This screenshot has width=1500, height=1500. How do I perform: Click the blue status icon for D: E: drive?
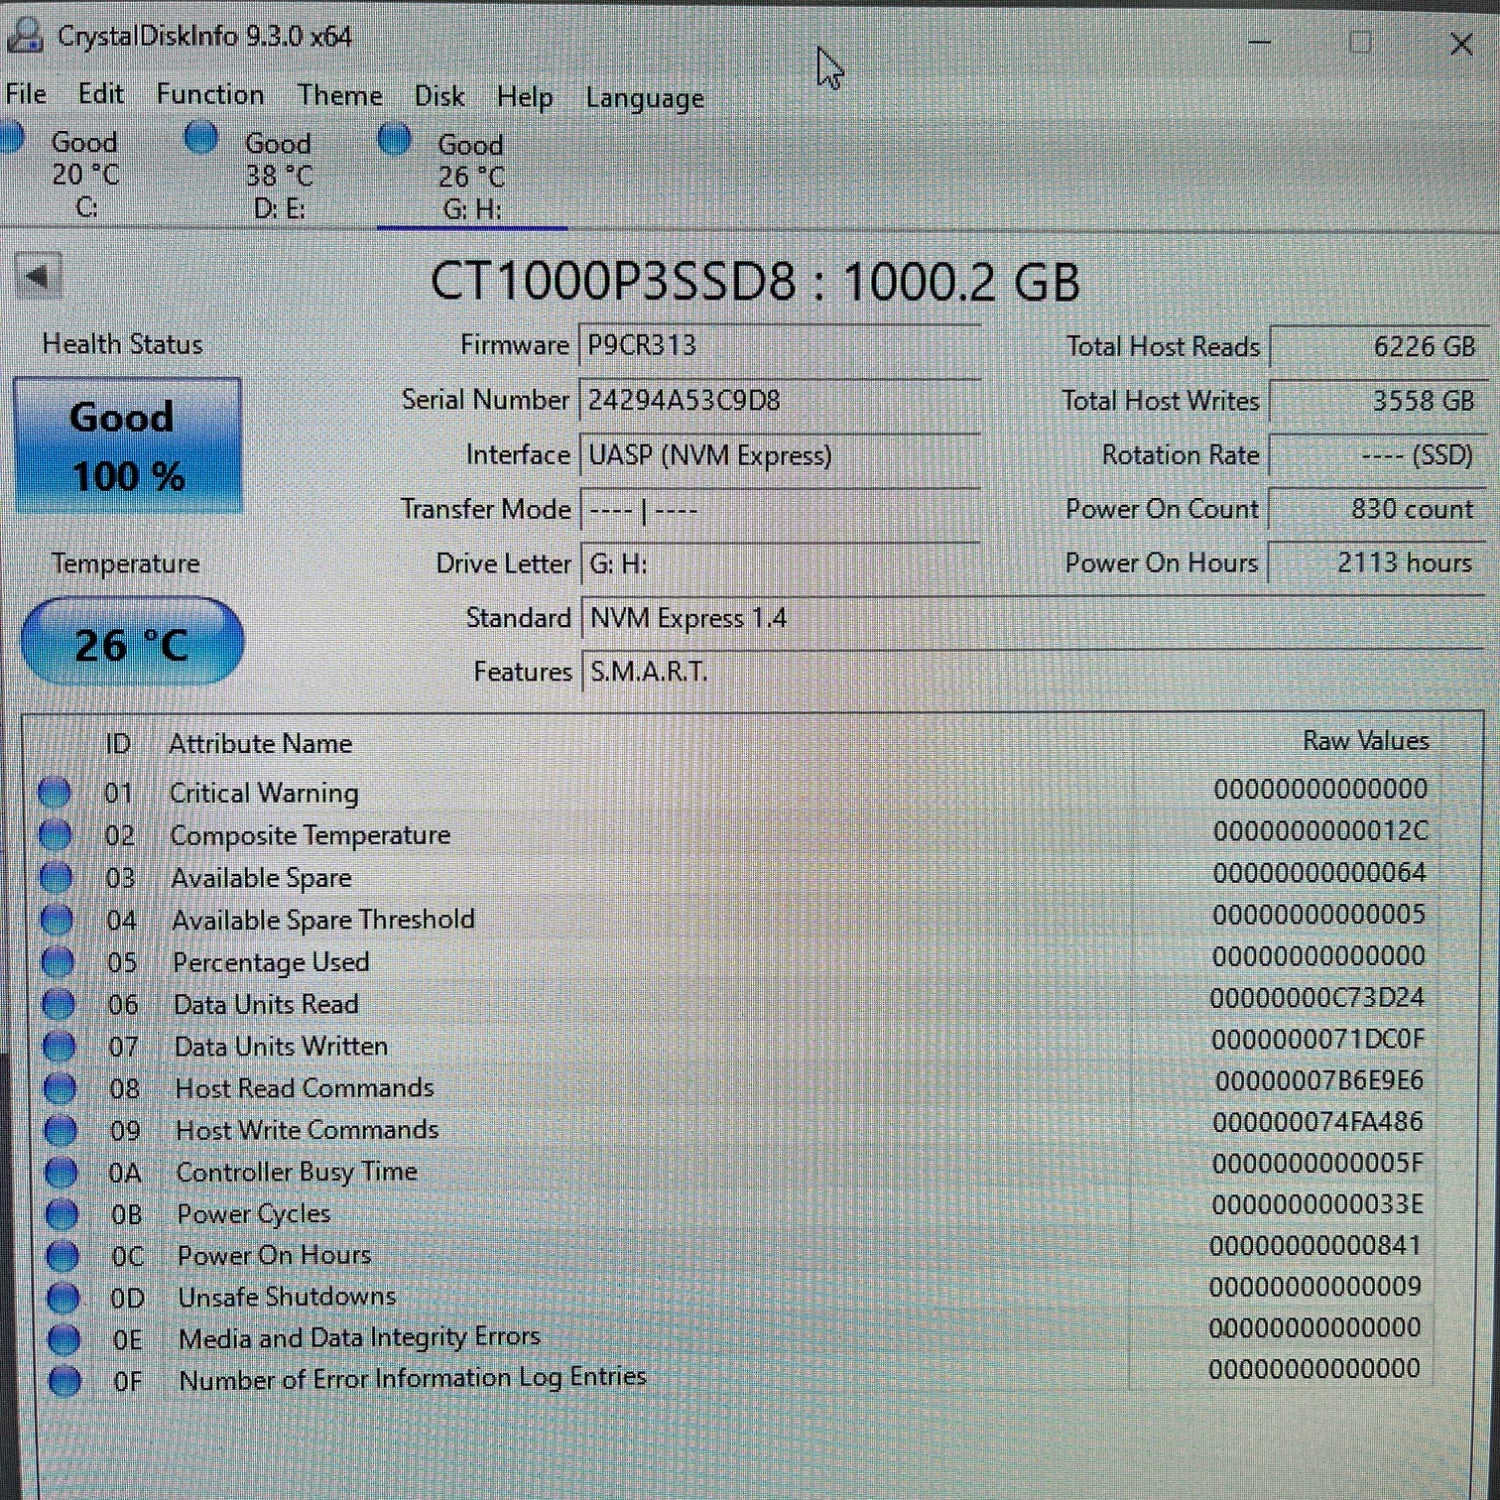click(201, 137)
